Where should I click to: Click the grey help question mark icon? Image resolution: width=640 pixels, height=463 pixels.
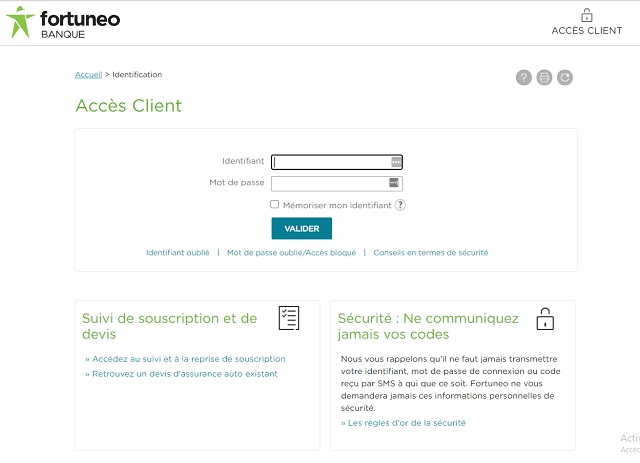coord(524,78)
